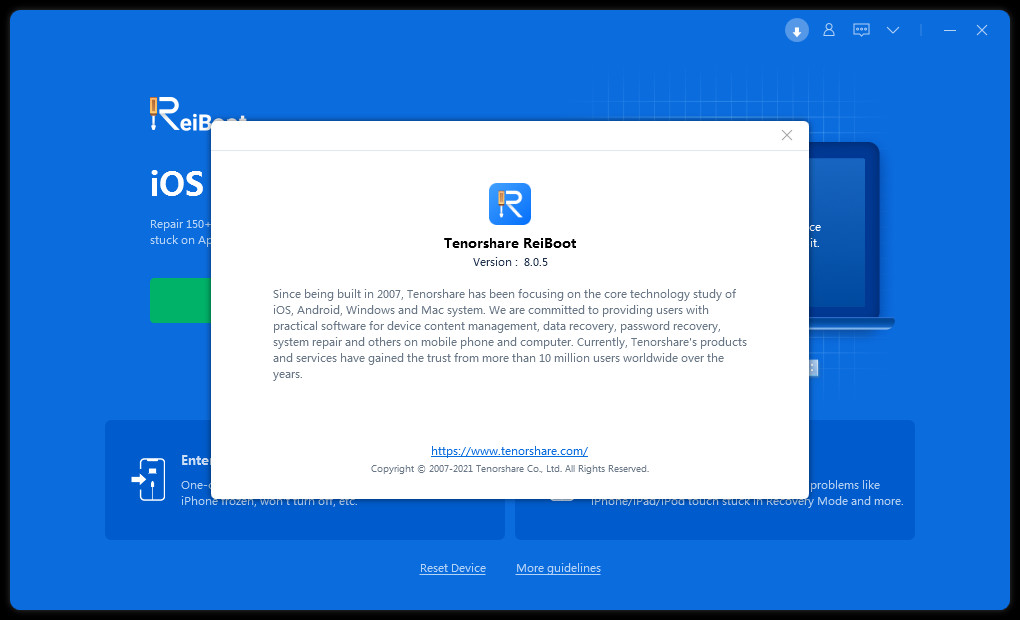The width and height of the screenshot is (1020, 620).
Task: Open the feedback chat icon
Action: tap(861, 30)
